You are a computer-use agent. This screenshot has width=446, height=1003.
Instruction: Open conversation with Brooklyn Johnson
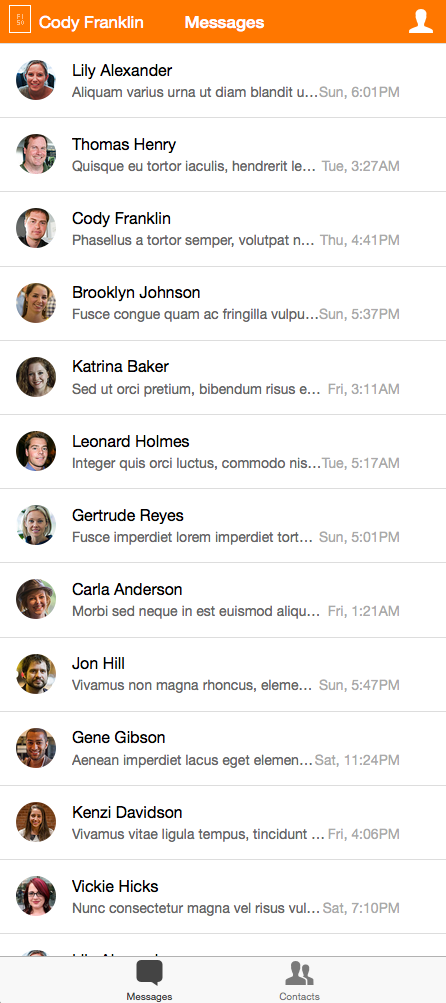point(223,303)
